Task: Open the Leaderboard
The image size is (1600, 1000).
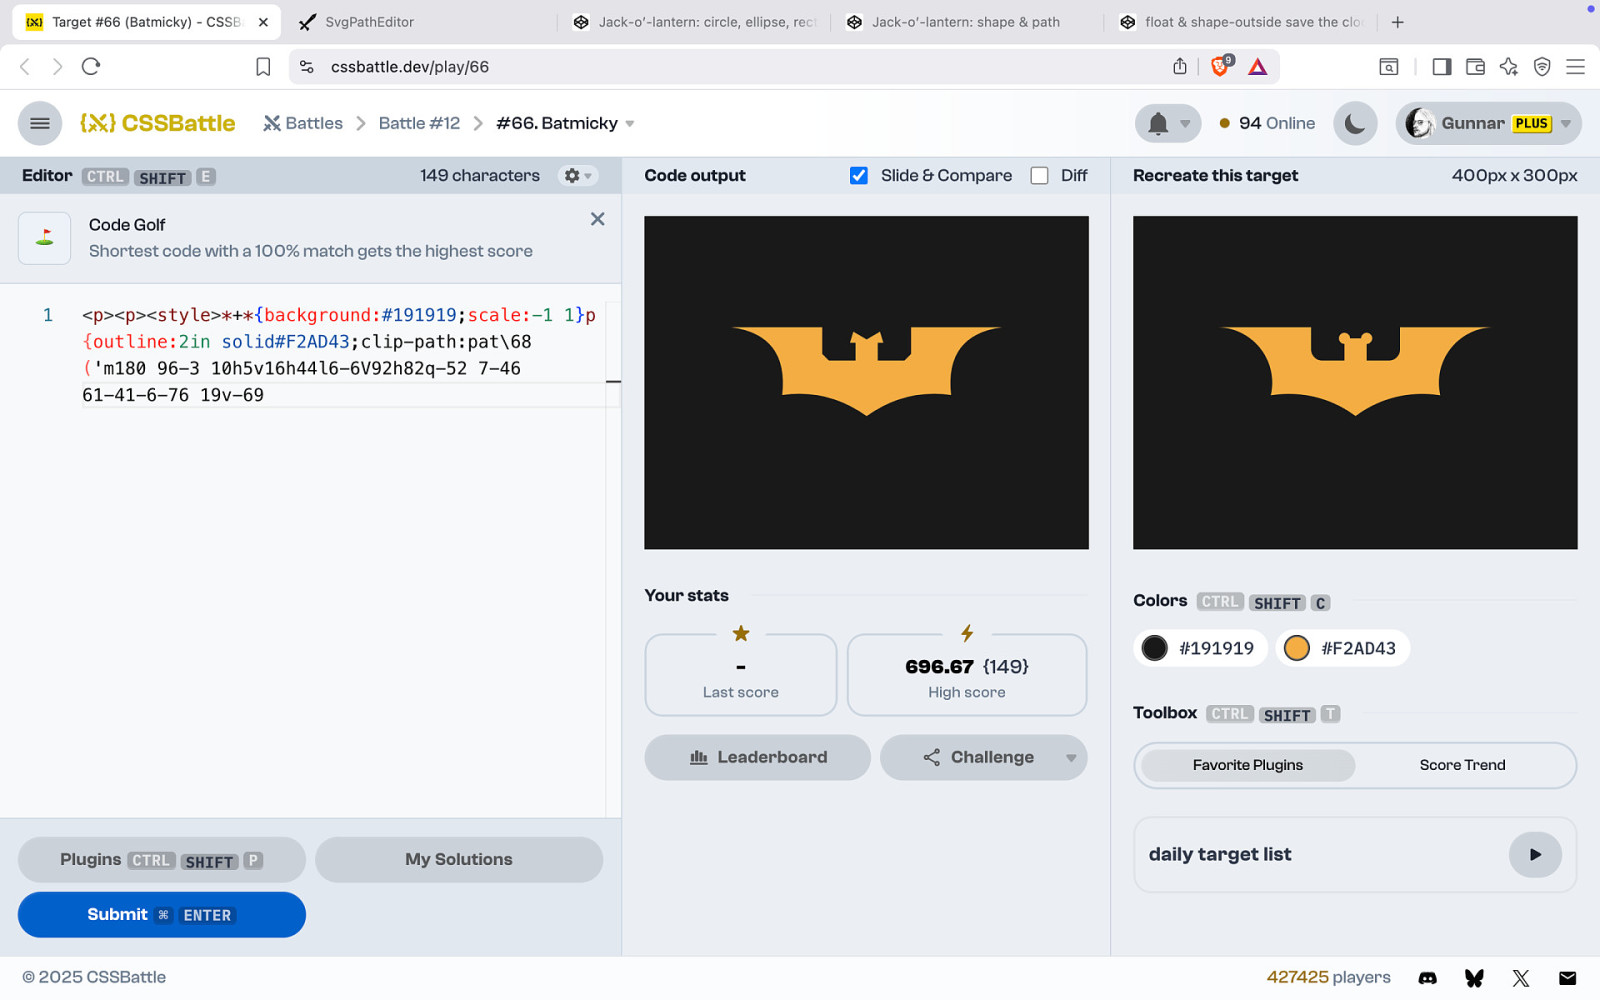Action: [x=758, y=758]
